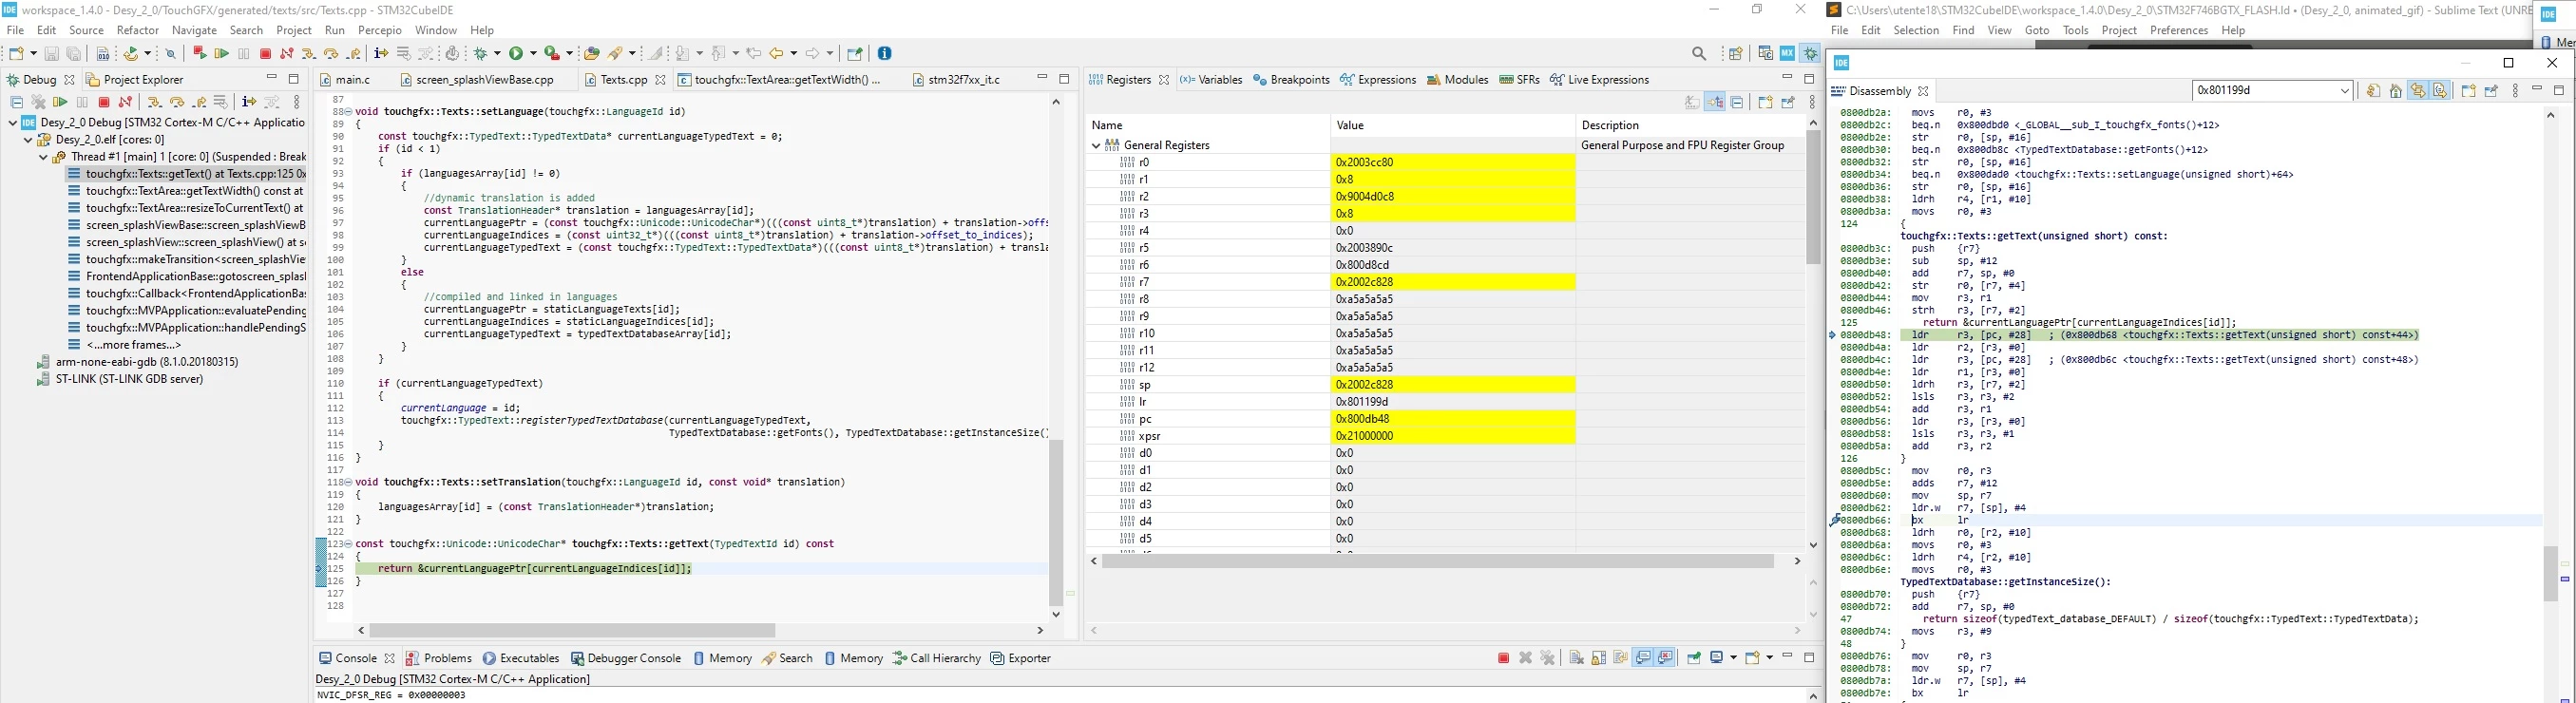
Task: Open the main.c editor tab
Action: pyautogui.click(x=345, y=80)
